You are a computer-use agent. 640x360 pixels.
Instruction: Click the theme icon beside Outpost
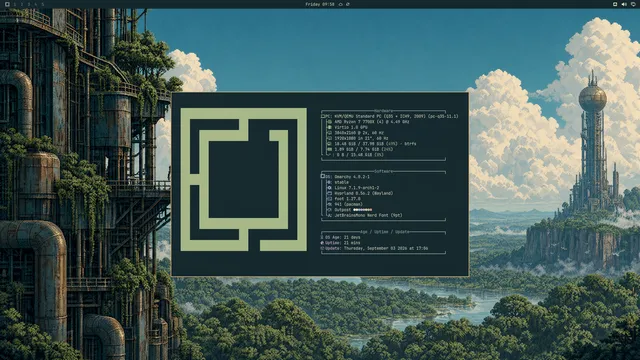[x=329, y=210]
